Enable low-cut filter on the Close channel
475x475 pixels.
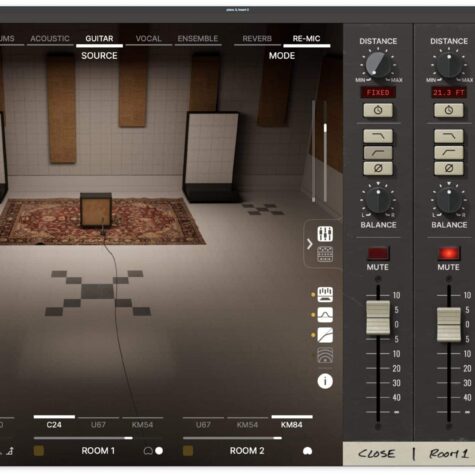378,152
